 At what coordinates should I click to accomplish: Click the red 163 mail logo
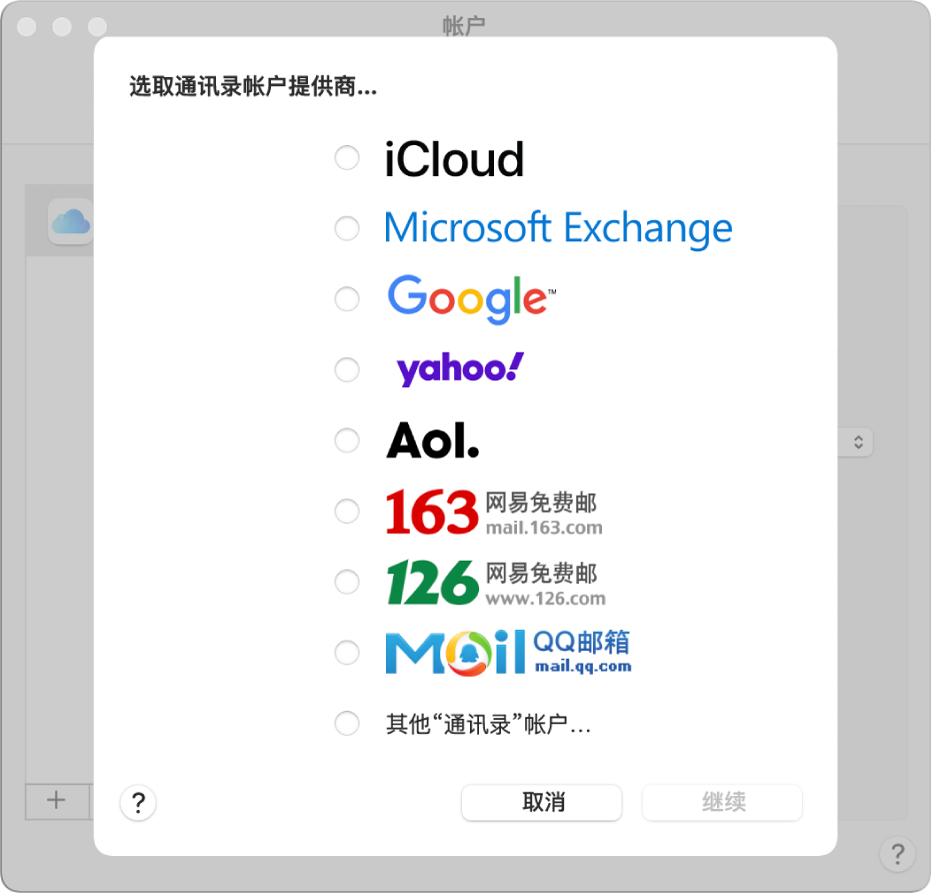pyautogui.click(x=494, y=512)
